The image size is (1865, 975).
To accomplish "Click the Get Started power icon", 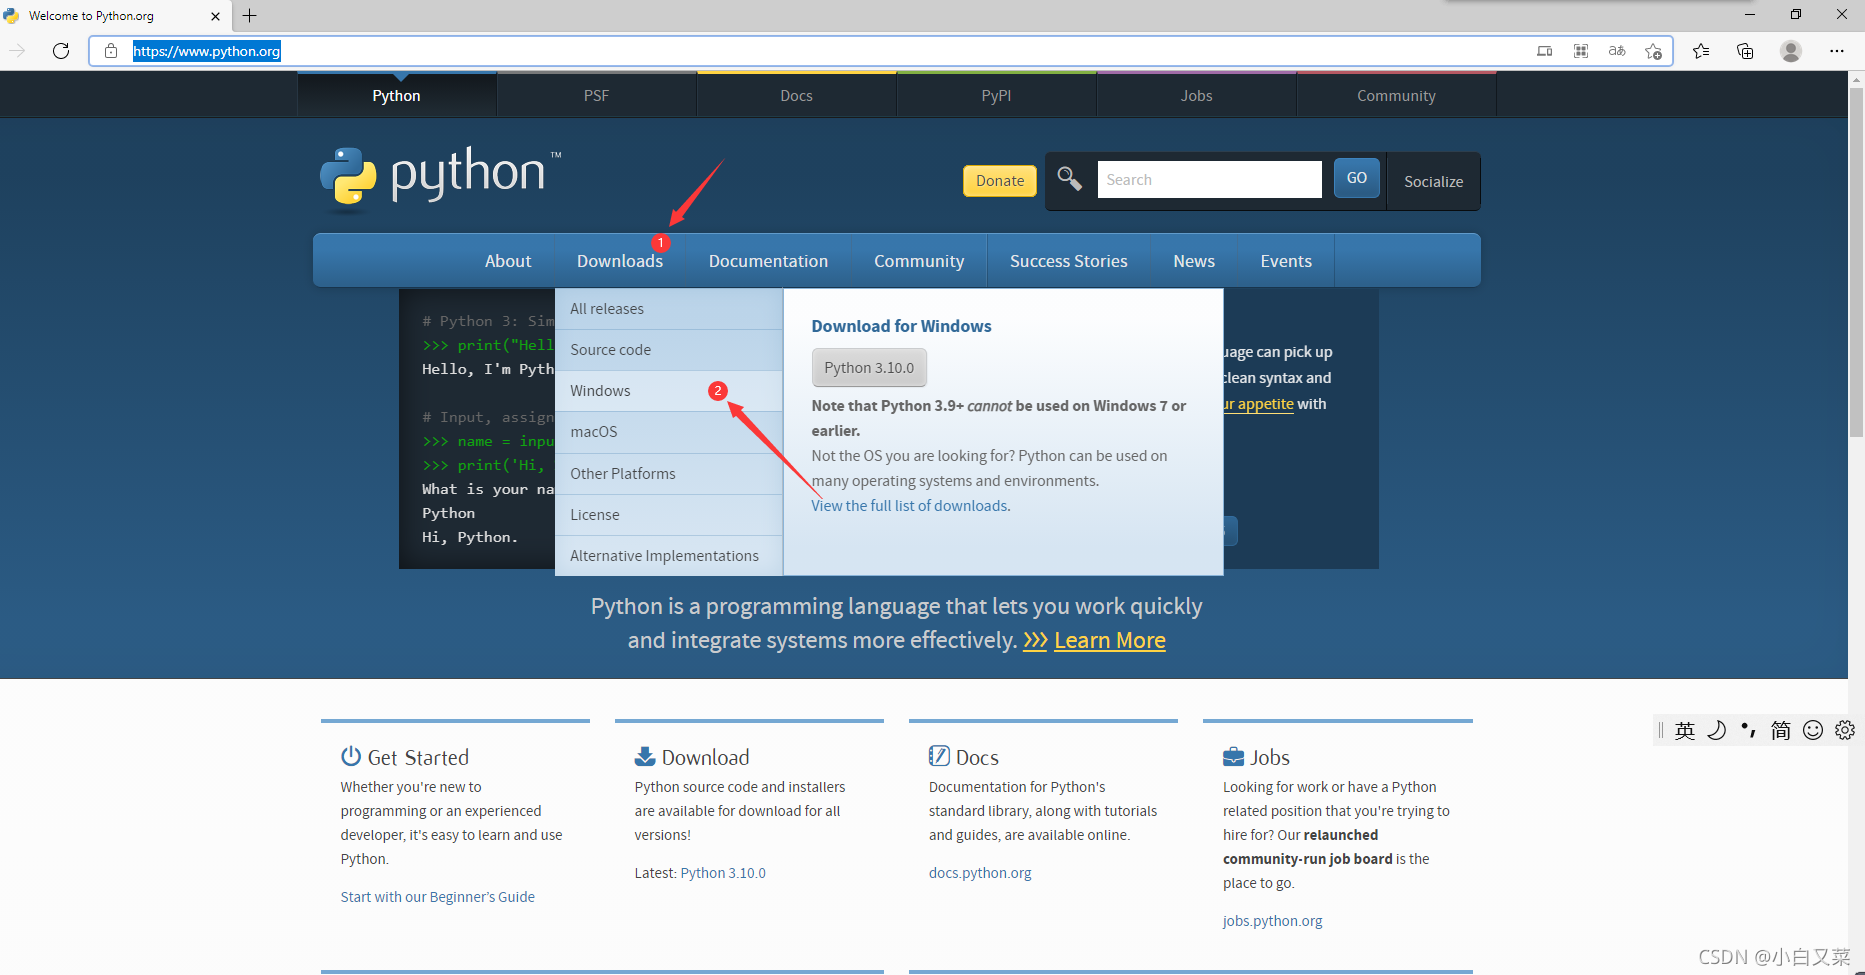I will click(x=351, y=756).
